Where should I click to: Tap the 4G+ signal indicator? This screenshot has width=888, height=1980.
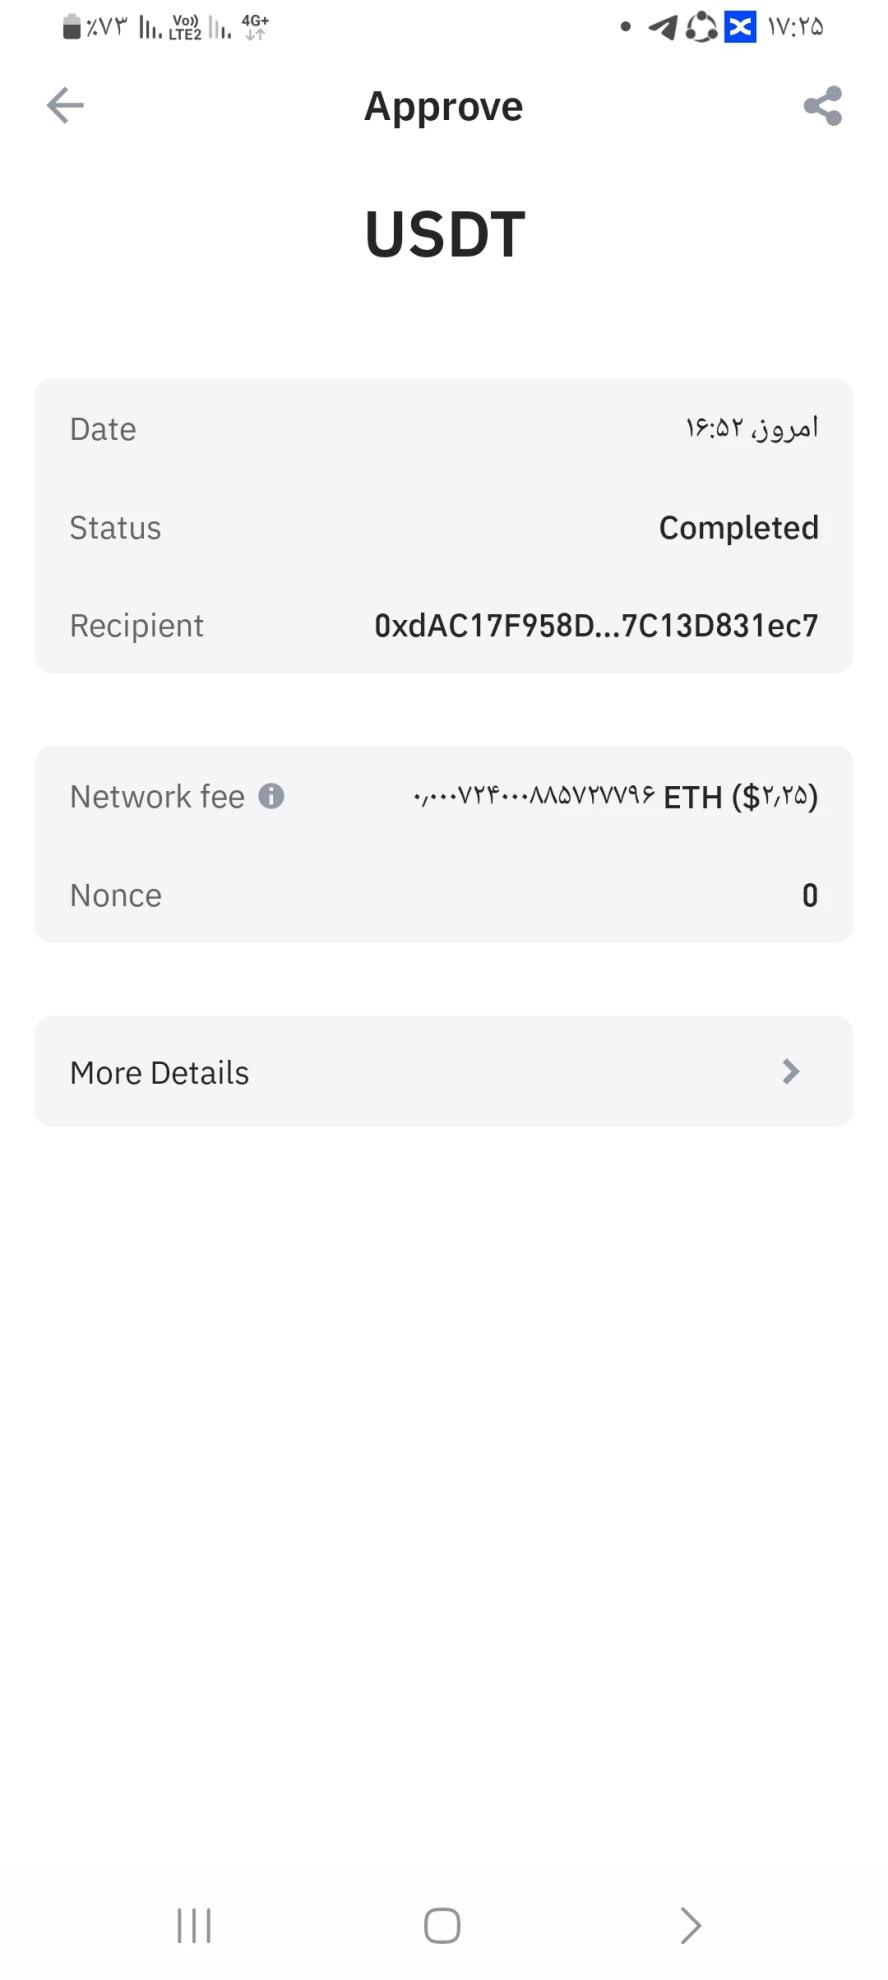coord(255,27)
